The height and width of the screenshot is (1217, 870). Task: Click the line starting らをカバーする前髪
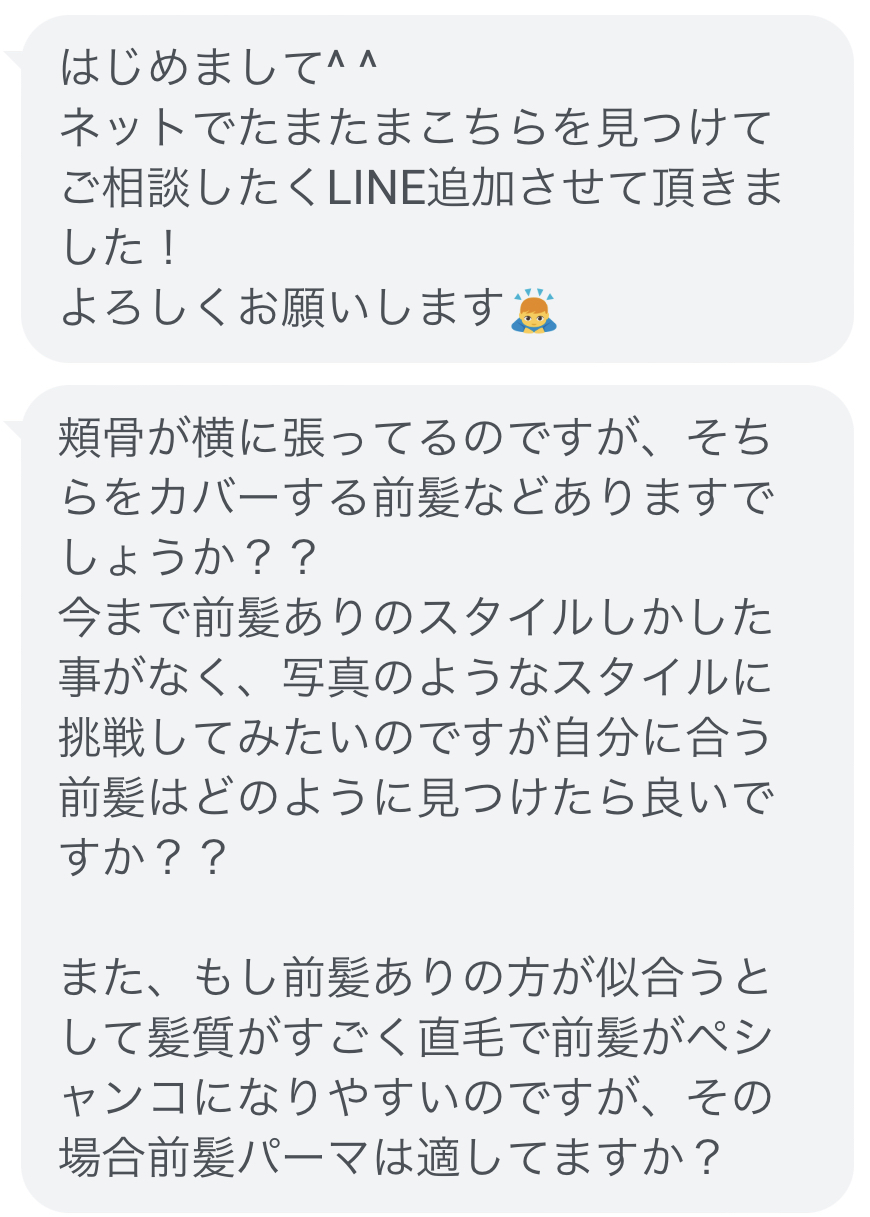[418, 498]
